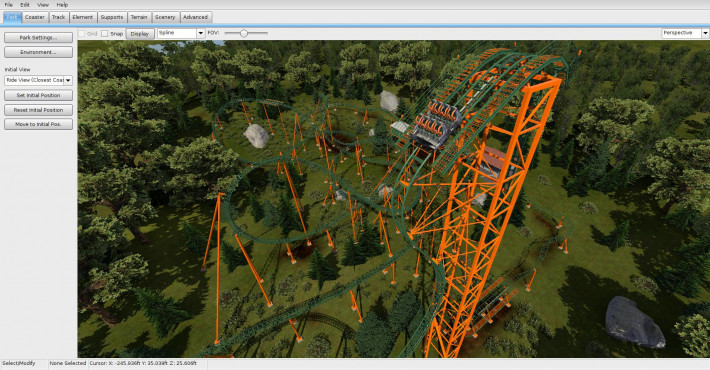Open the Spline display mode dropdown
710x370 pixels.
(x=181, y=33)
